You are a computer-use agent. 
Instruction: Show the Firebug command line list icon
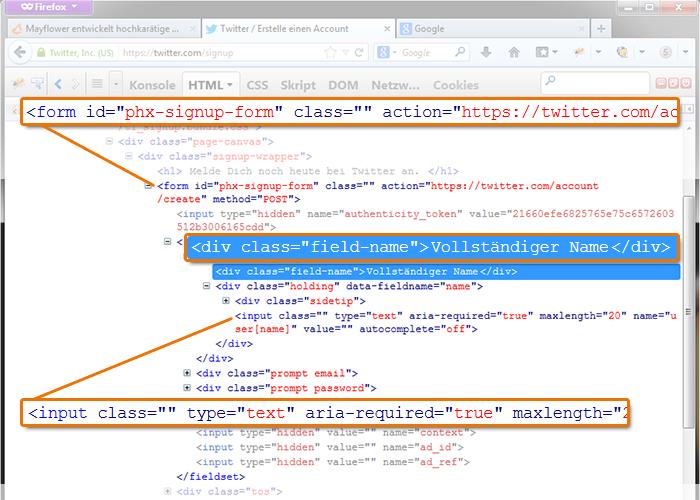tap(97, 83)
